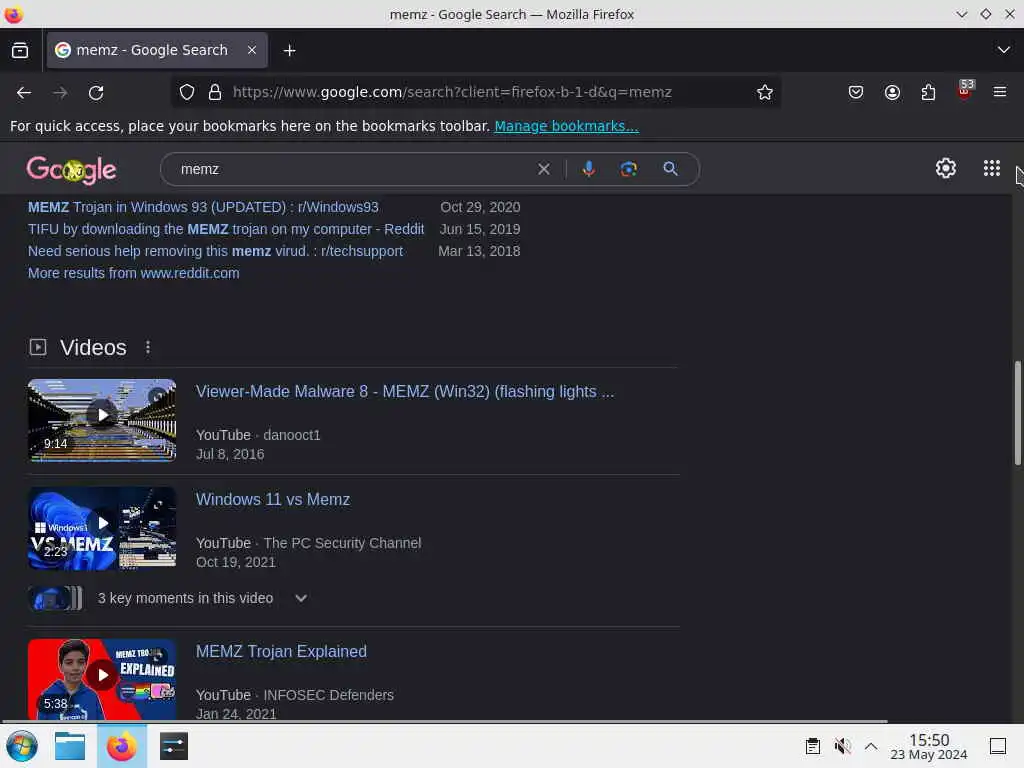1024x768 pixels.
Task: Submit search with the magnifier icon
Action: [x=670, y=169]
